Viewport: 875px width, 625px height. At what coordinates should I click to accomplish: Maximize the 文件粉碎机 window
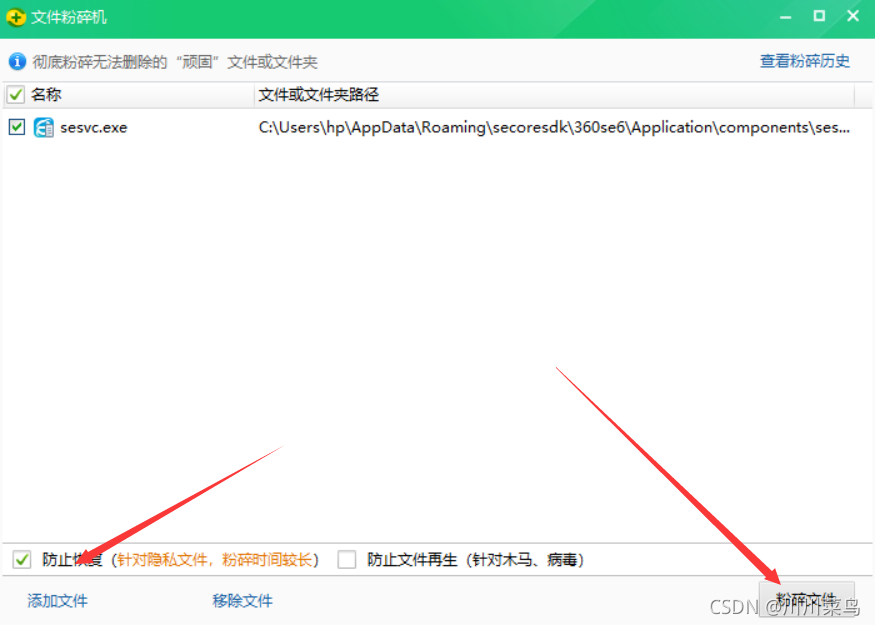(819, 16)
